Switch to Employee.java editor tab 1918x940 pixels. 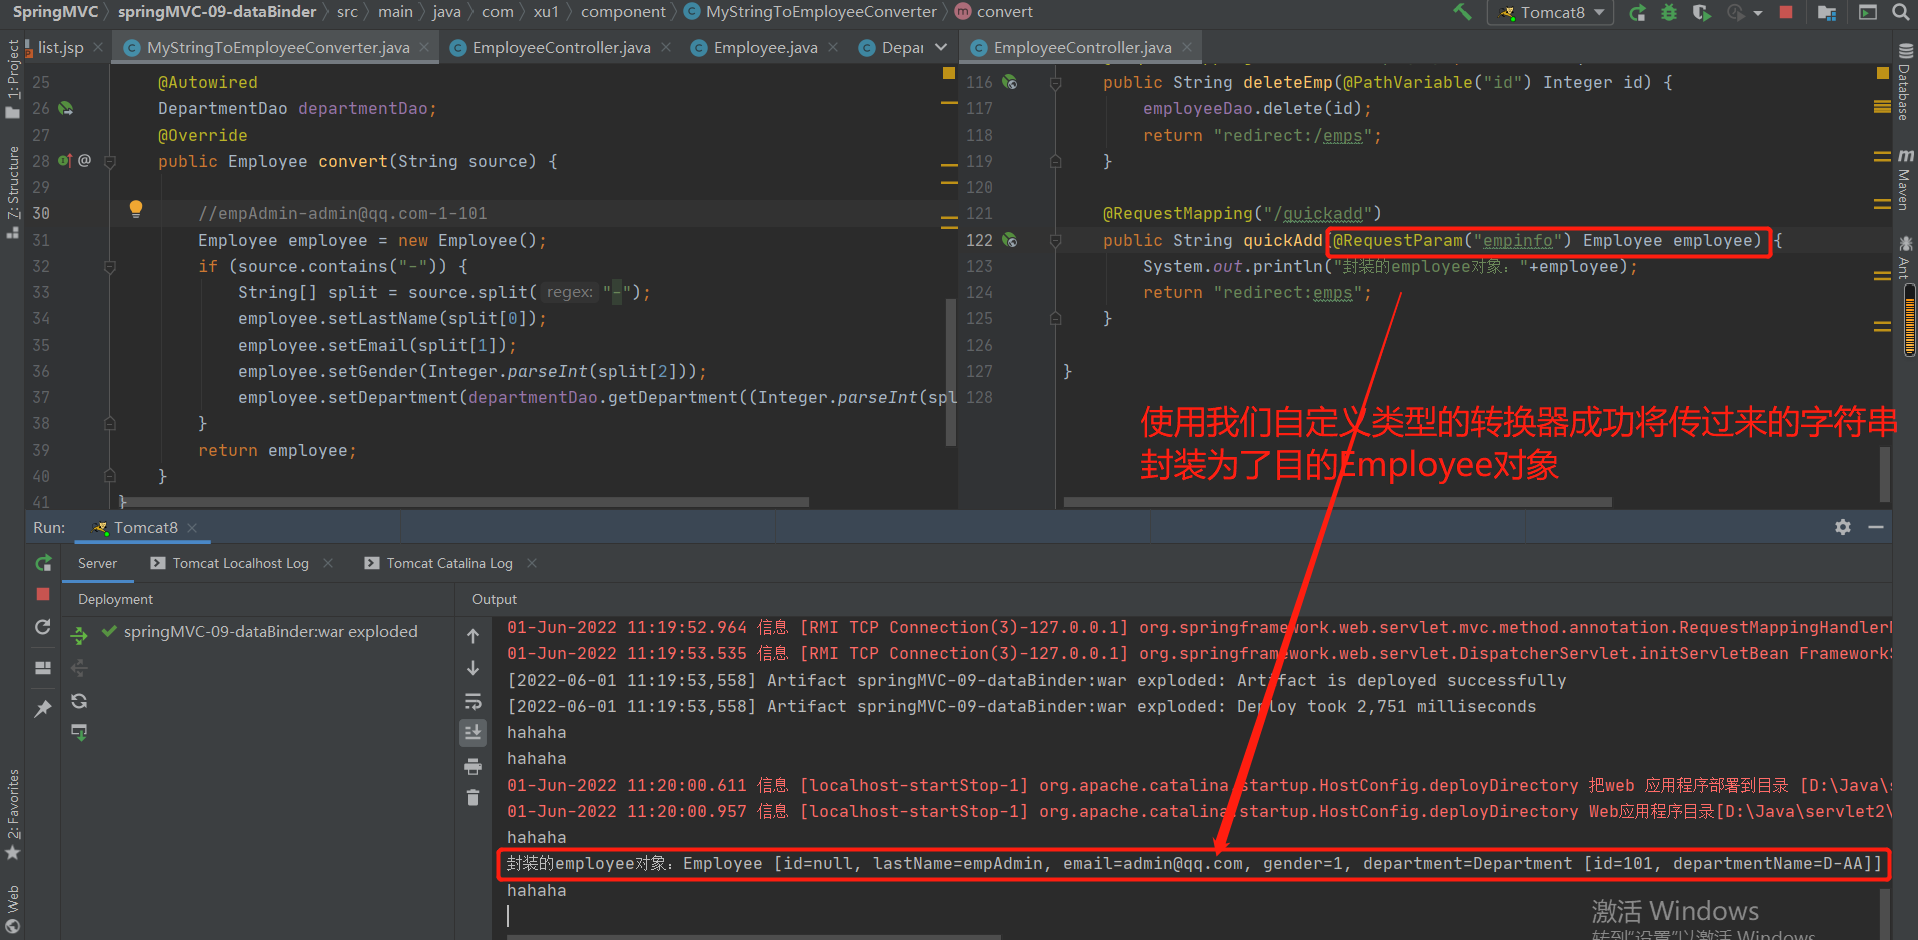pos(765,47)
